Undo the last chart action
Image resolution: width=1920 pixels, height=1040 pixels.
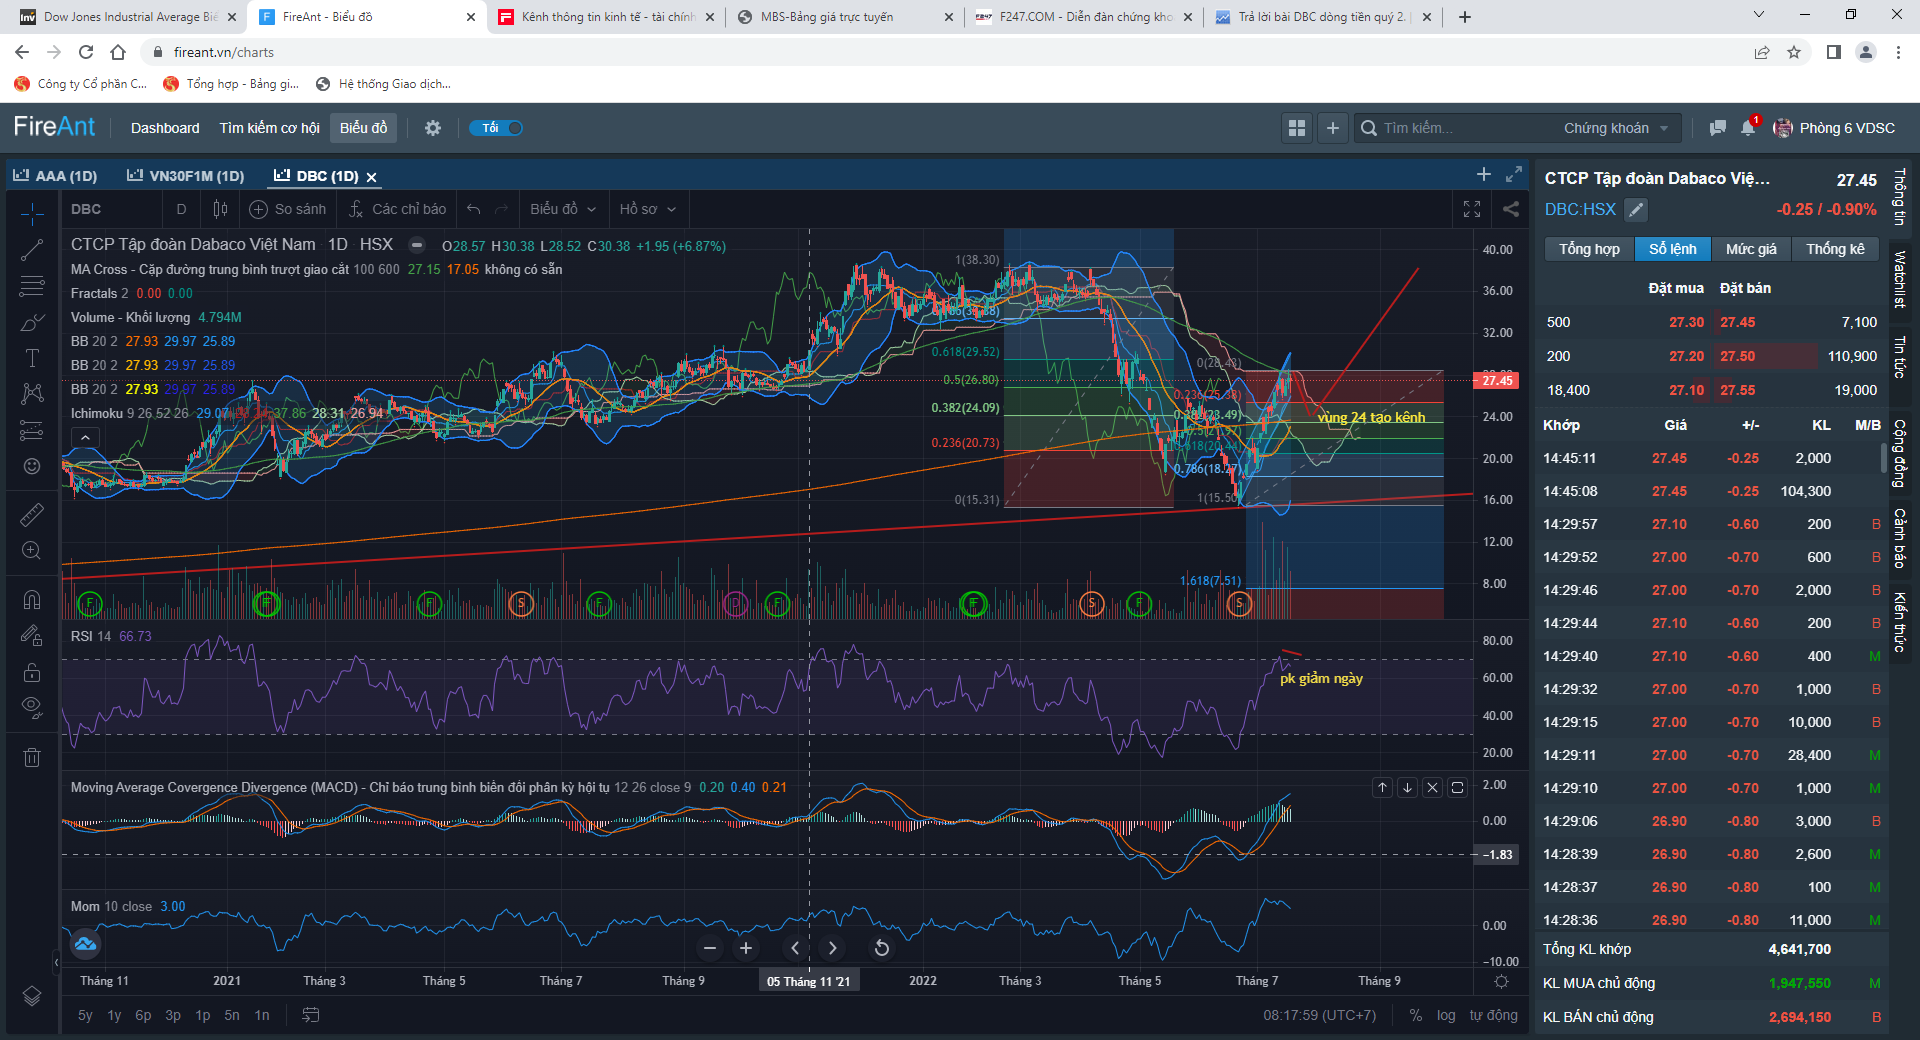pyautogui.click(x=474, y=209)
